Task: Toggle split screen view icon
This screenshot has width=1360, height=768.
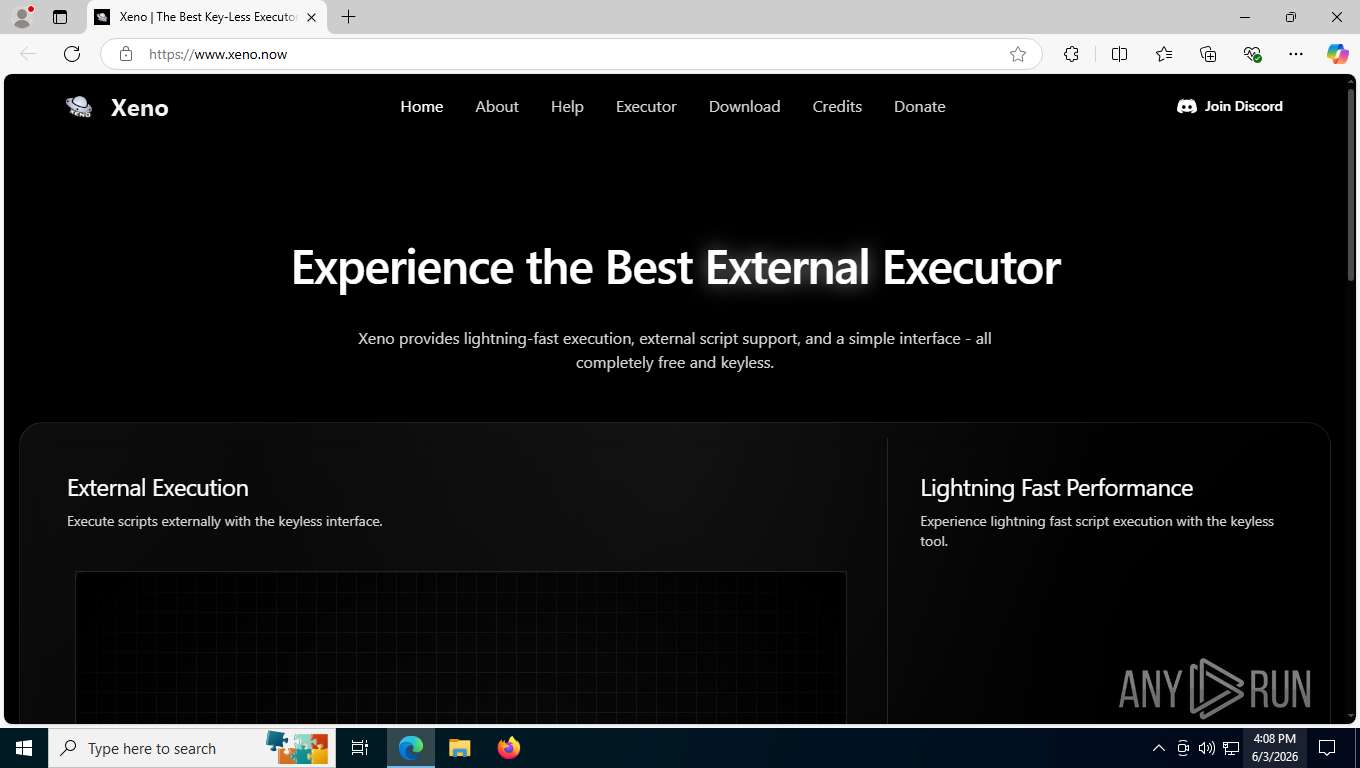Action: pos(1120,54)
